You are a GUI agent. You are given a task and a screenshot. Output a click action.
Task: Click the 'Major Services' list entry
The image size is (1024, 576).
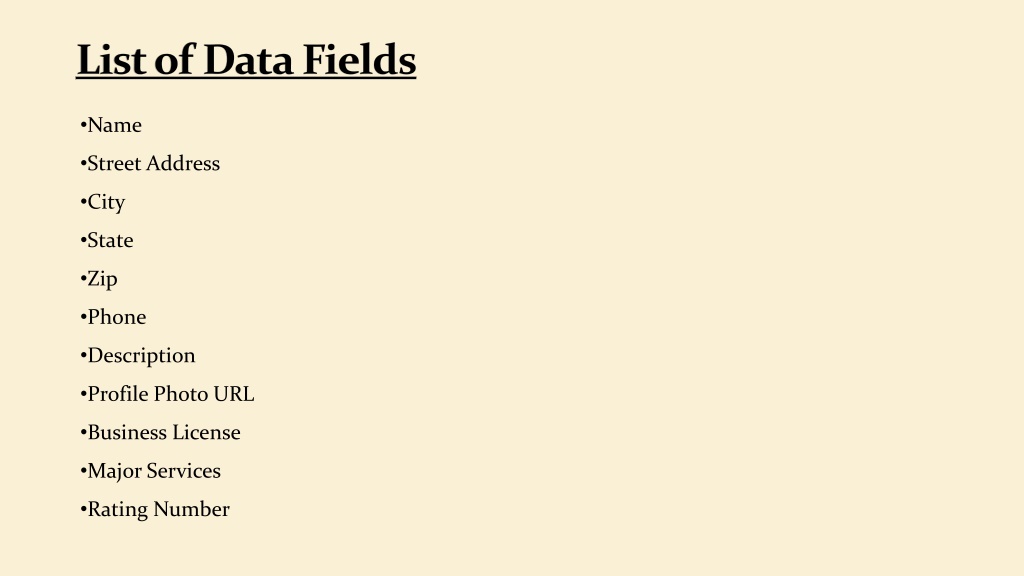[x=151, y=471]
